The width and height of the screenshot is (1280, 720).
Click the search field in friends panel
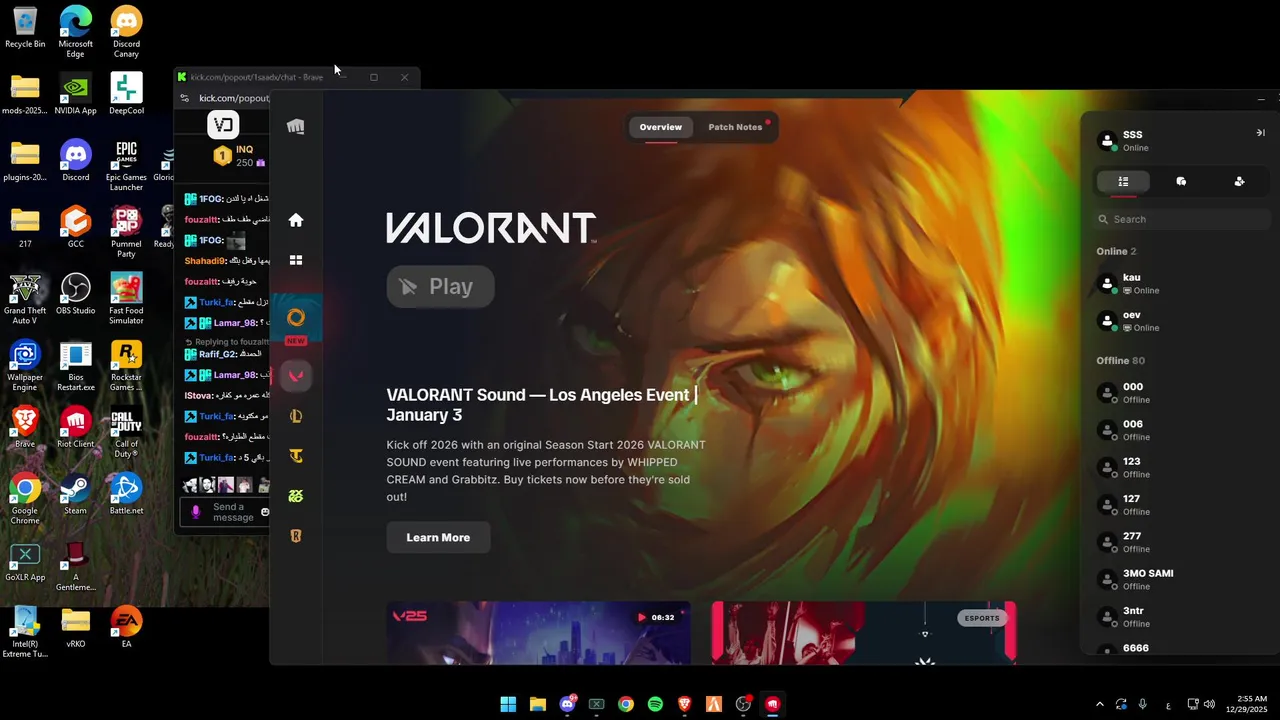pyautogui.click(x=1181, y=219)
